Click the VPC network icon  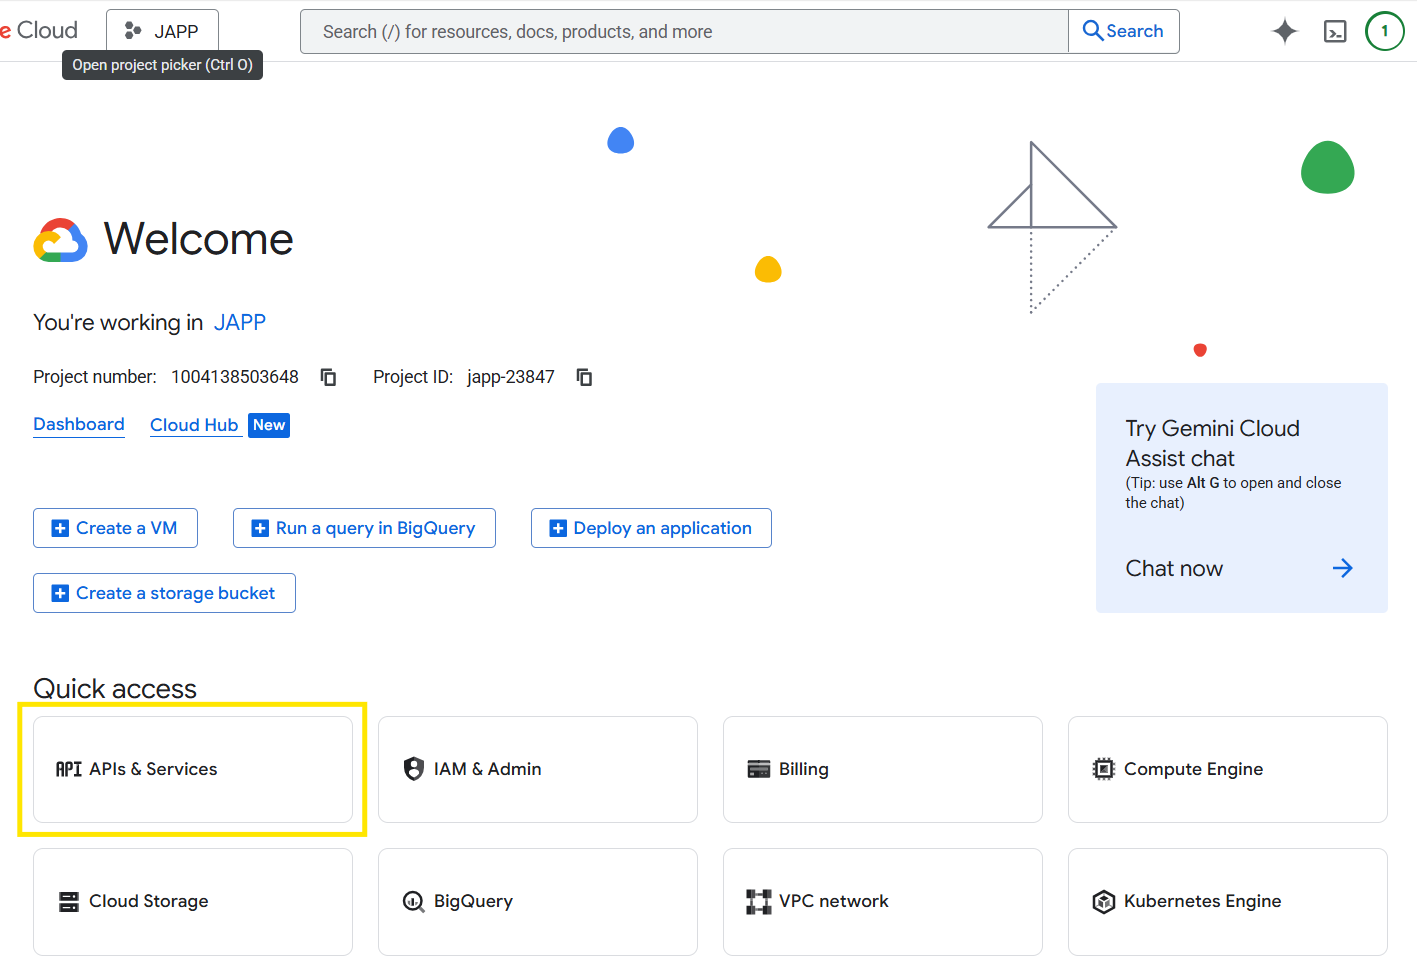click(759, 902)
